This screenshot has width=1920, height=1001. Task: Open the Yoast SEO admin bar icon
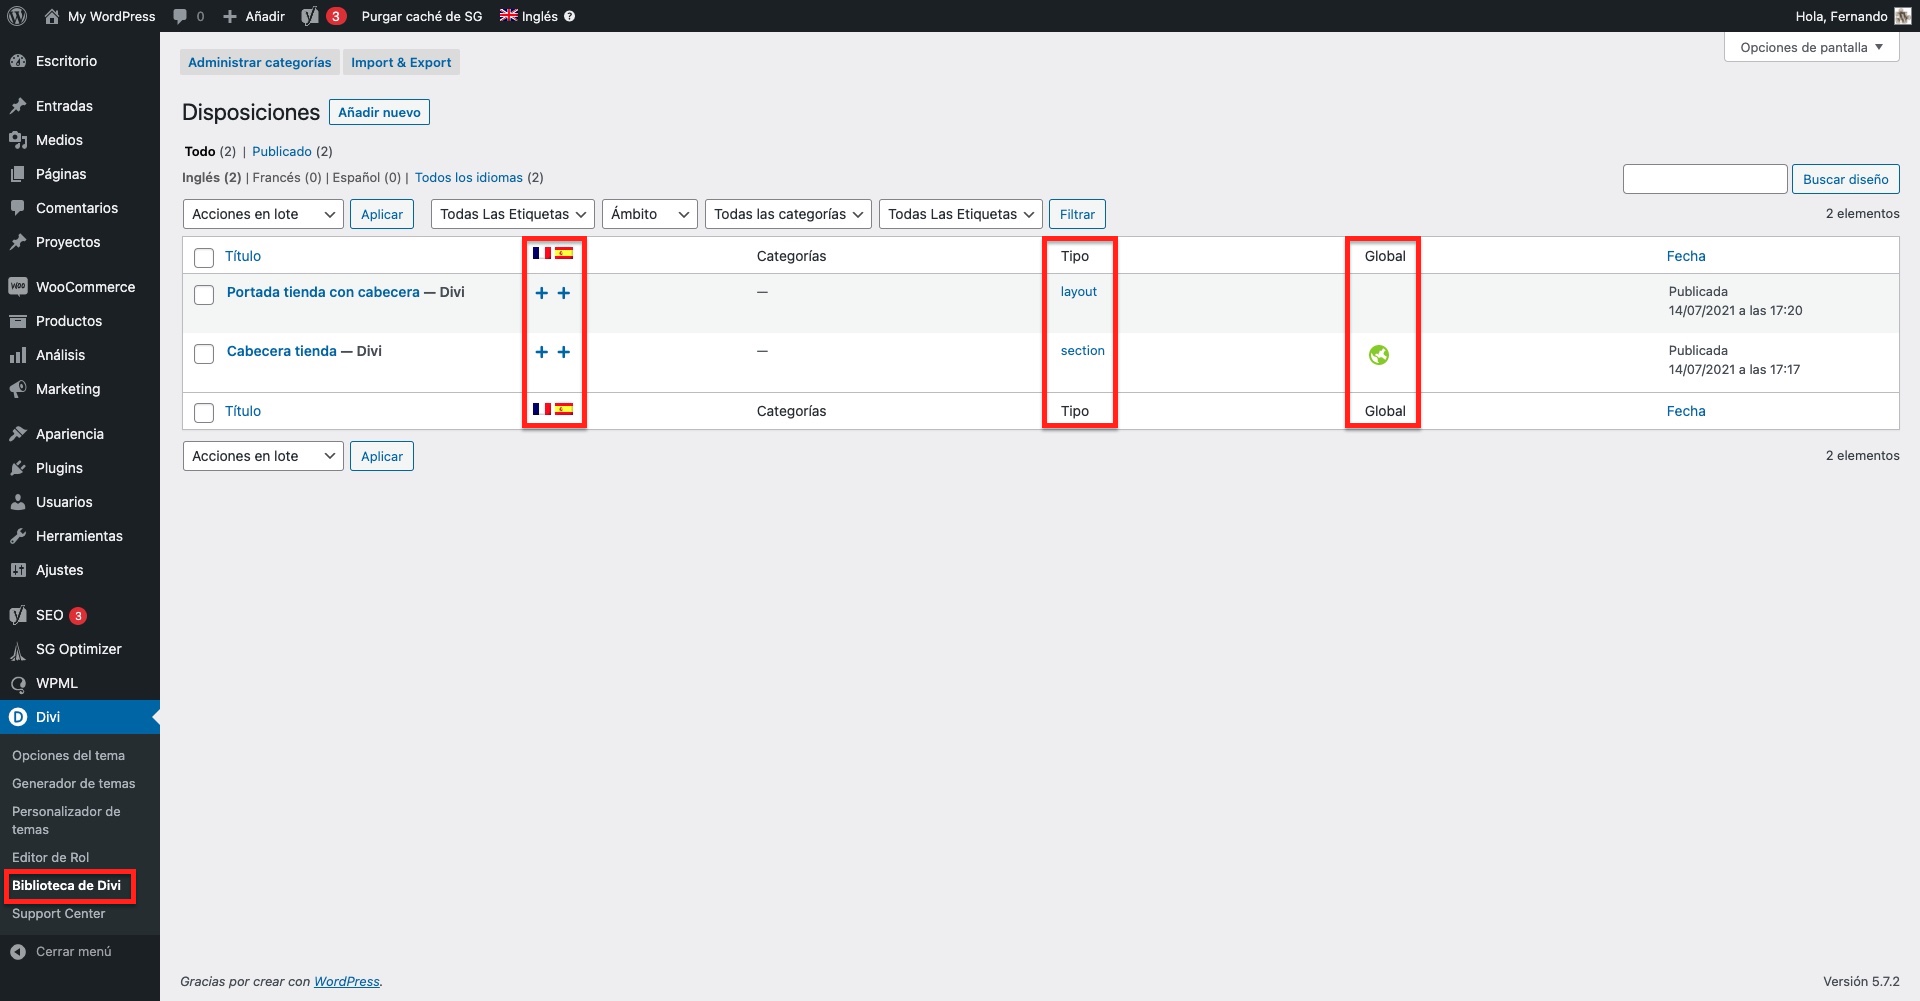tap(311, 16)
